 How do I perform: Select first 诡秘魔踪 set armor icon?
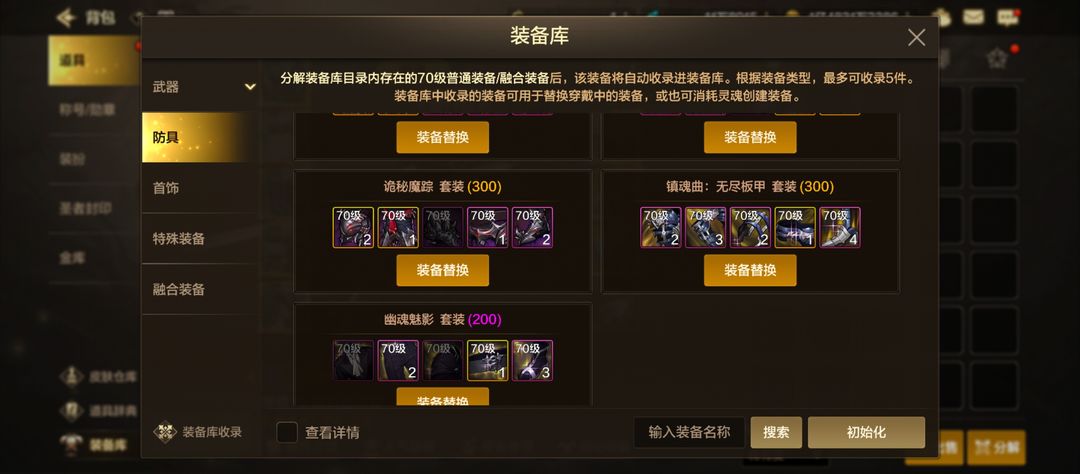click(x=353, y=227)
